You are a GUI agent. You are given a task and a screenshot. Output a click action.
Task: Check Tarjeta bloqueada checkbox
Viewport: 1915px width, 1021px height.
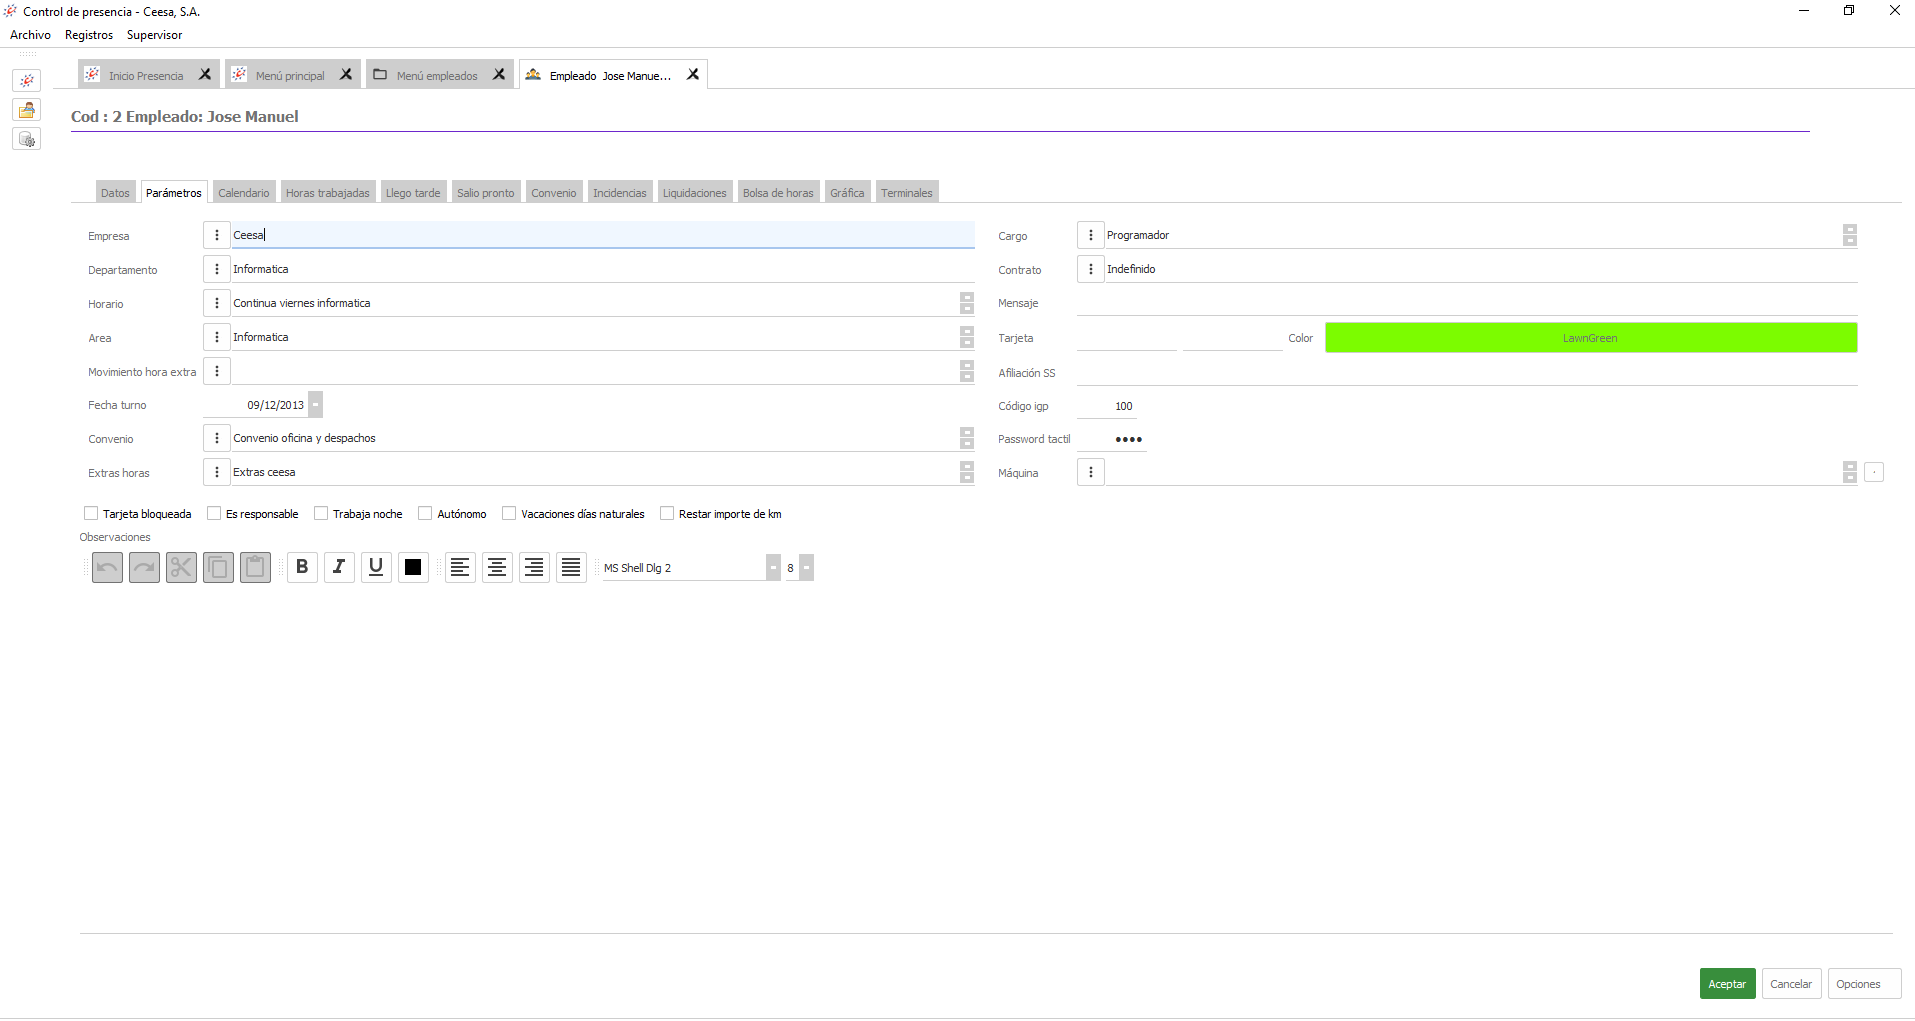[x=91, y=513]
